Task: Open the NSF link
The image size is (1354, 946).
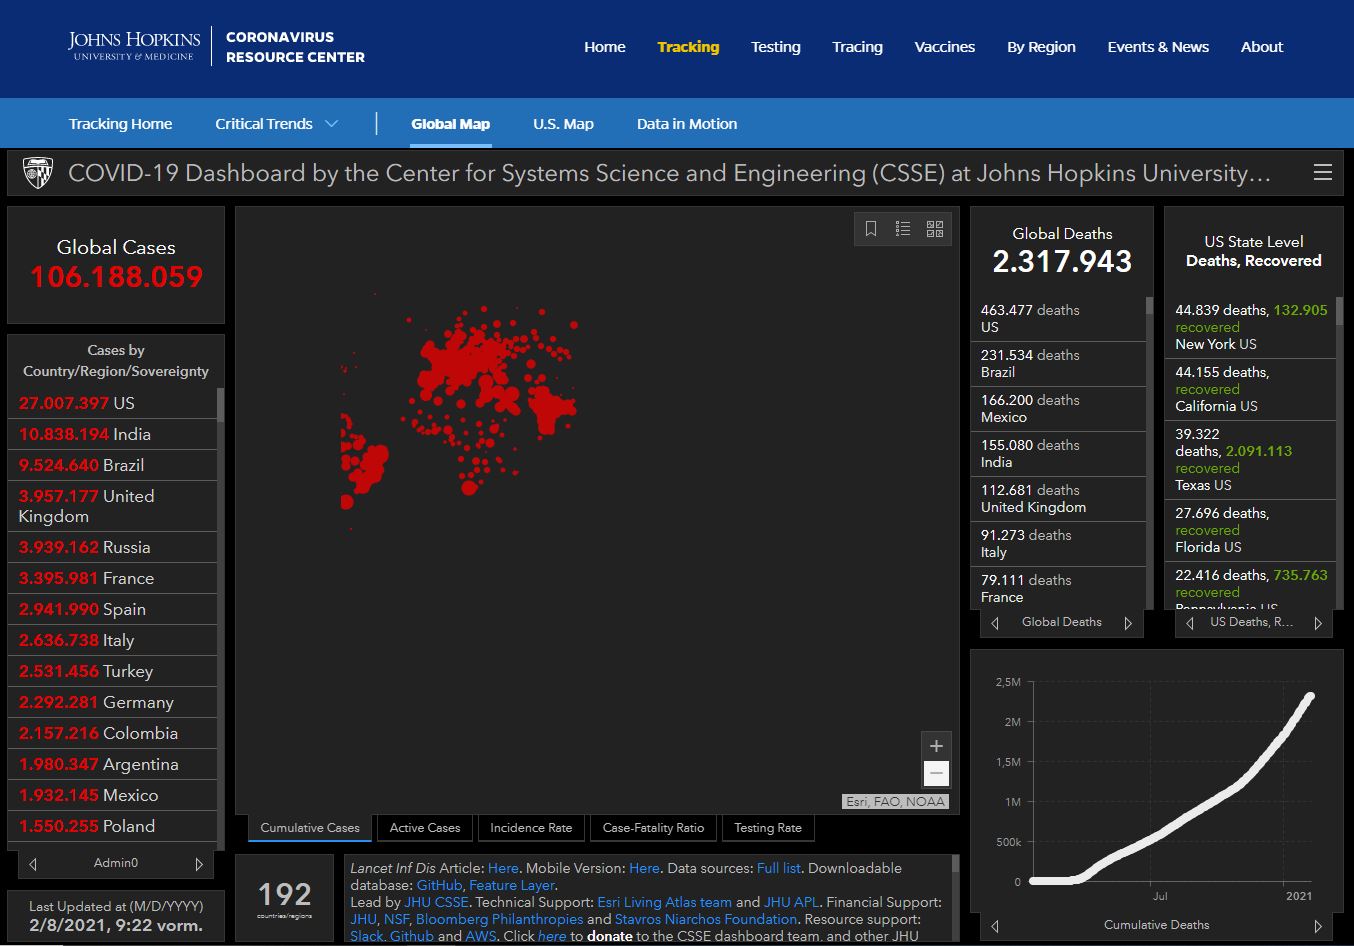Action: pyautogui.click(x=396, y=919)
